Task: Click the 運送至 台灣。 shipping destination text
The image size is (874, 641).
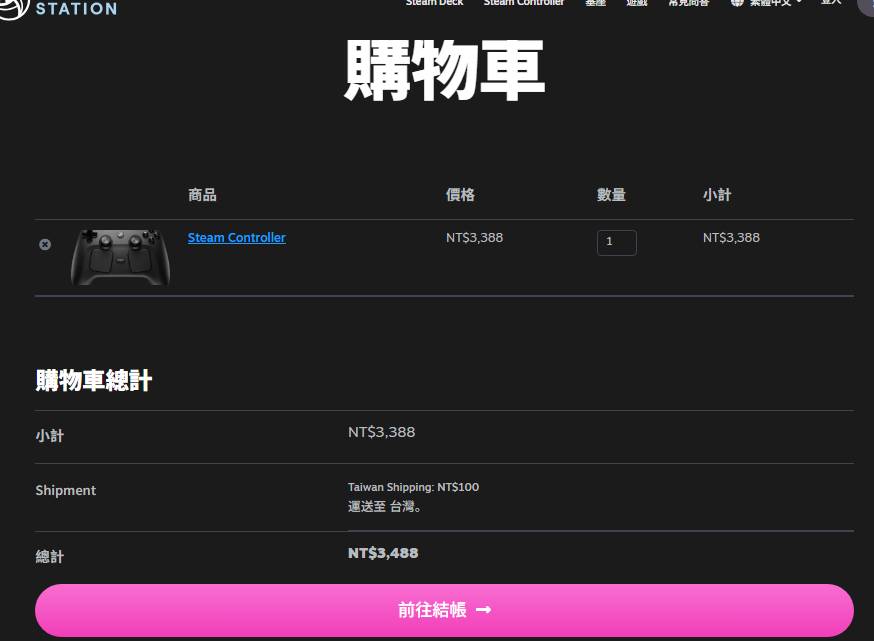Action: click(x=385, y=507)
